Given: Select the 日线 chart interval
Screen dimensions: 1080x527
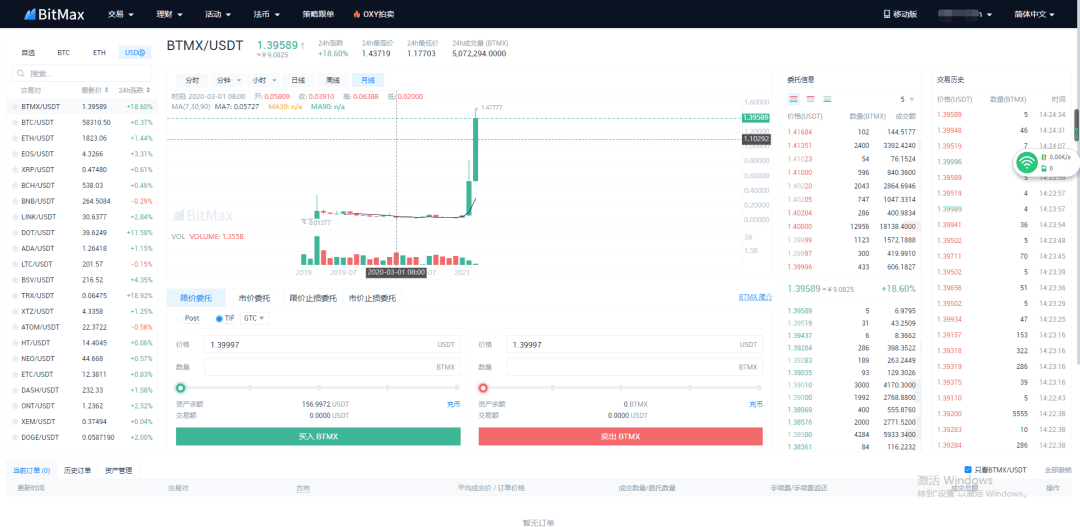Looking at the screenshot, I should 298,80.
